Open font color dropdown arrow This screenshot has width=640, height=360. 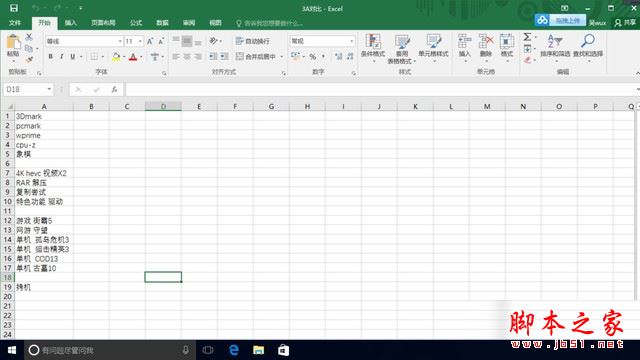click(141, 57)
